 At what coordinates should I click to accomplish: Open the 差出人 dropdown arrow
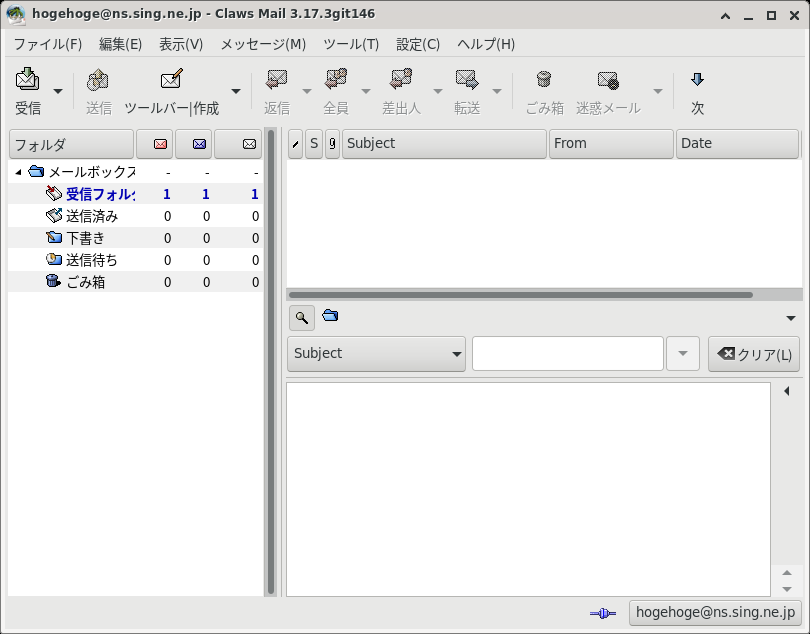pos(438,91)
